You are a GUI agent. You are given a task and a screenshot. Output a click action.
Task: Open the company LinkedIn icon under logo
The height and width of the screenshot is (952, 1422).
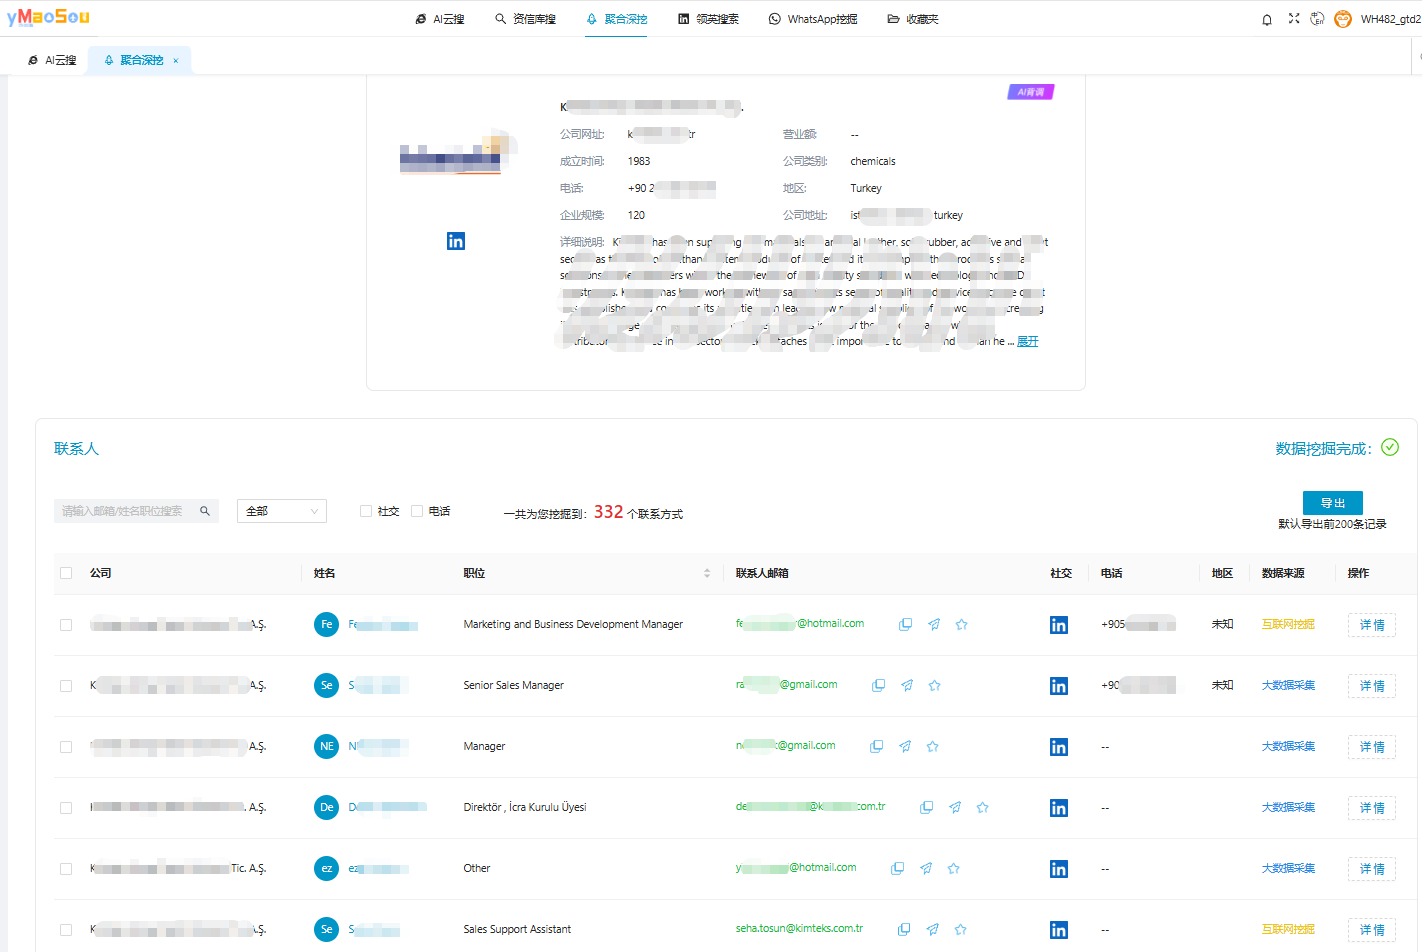456,241
